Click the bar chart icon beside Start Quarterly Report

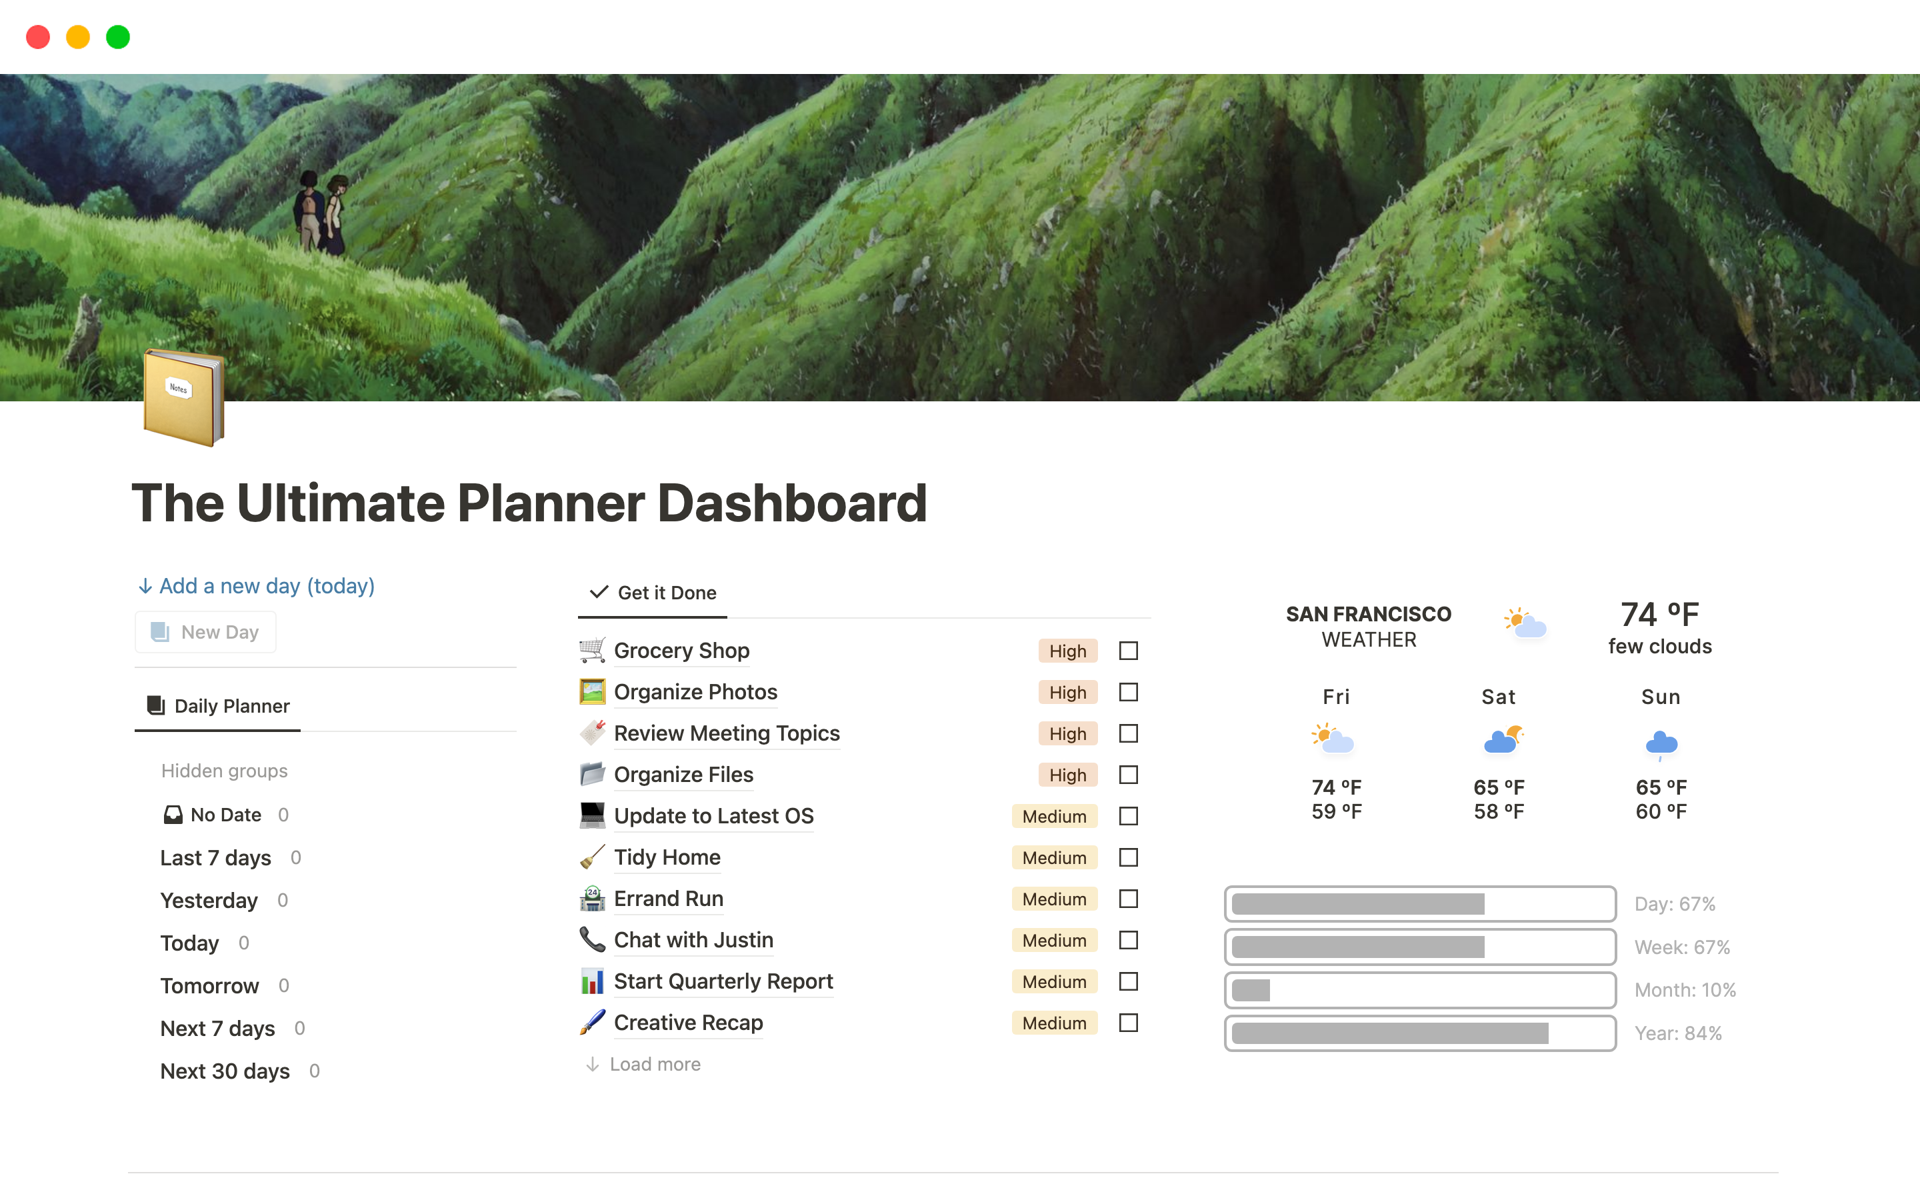592,981
